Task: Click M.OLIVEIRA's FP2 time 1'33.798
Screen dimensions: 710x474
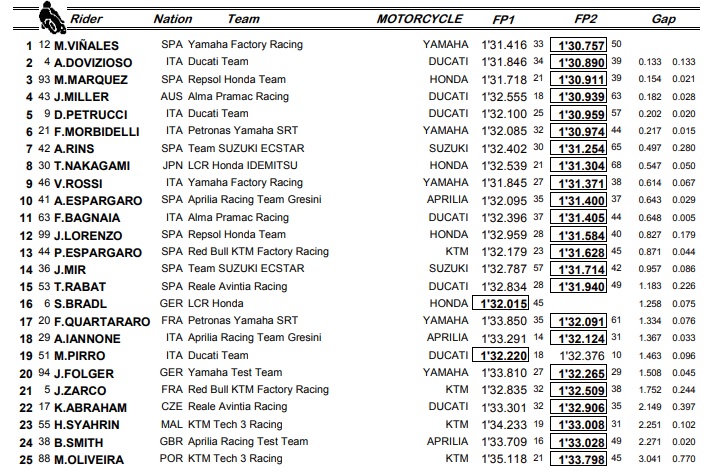Action: (x=578, y=459)
